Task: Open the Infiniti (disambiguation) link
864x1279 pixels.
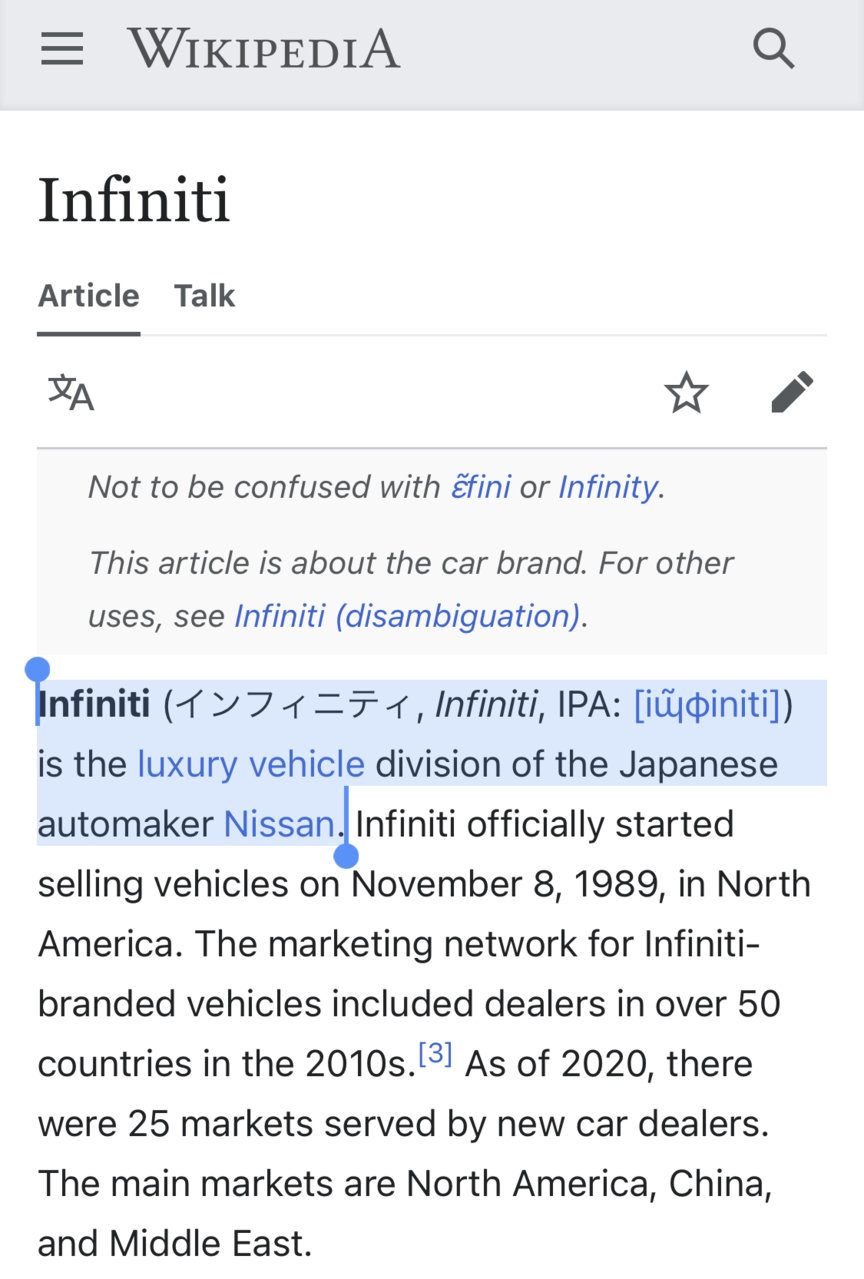Action: point(407,616)
